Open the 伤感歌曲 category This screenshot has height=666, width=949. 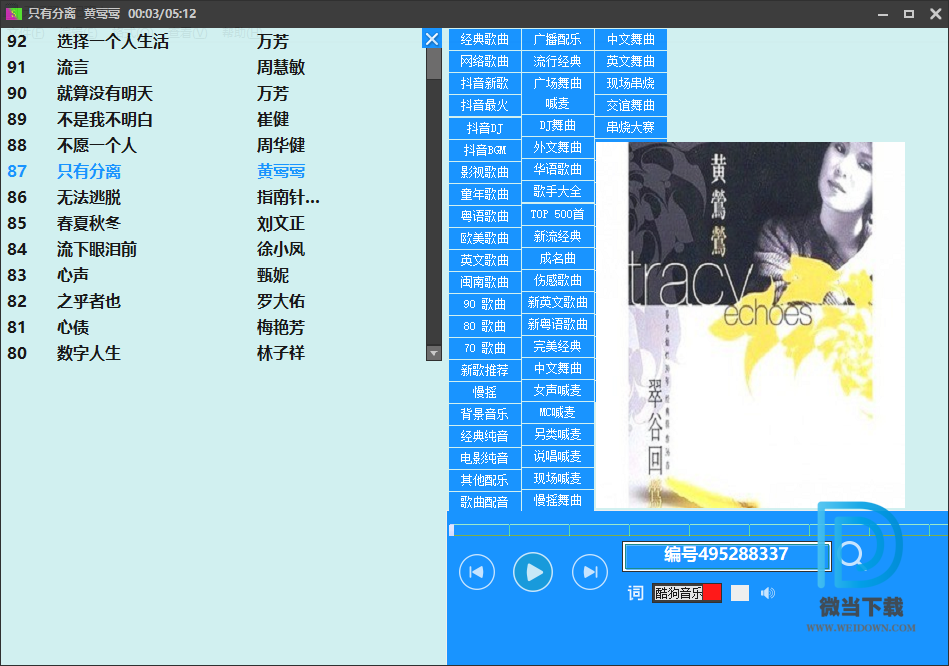[x=557, y=280]
